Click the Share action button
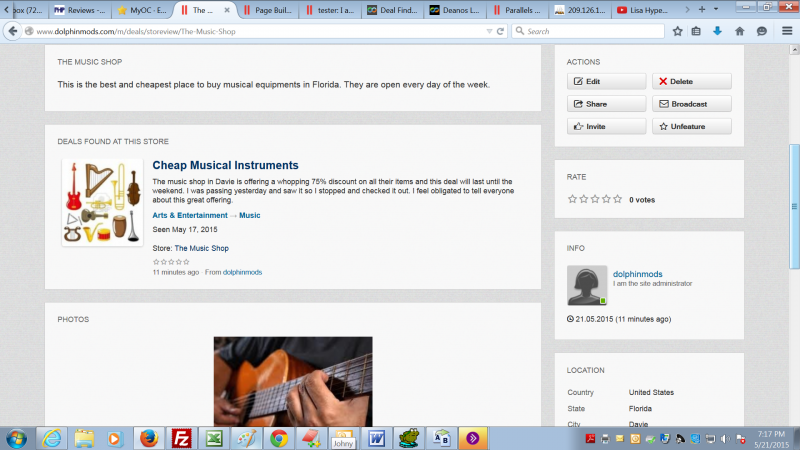This screenshot has width=800, height=450. (606, 104)
